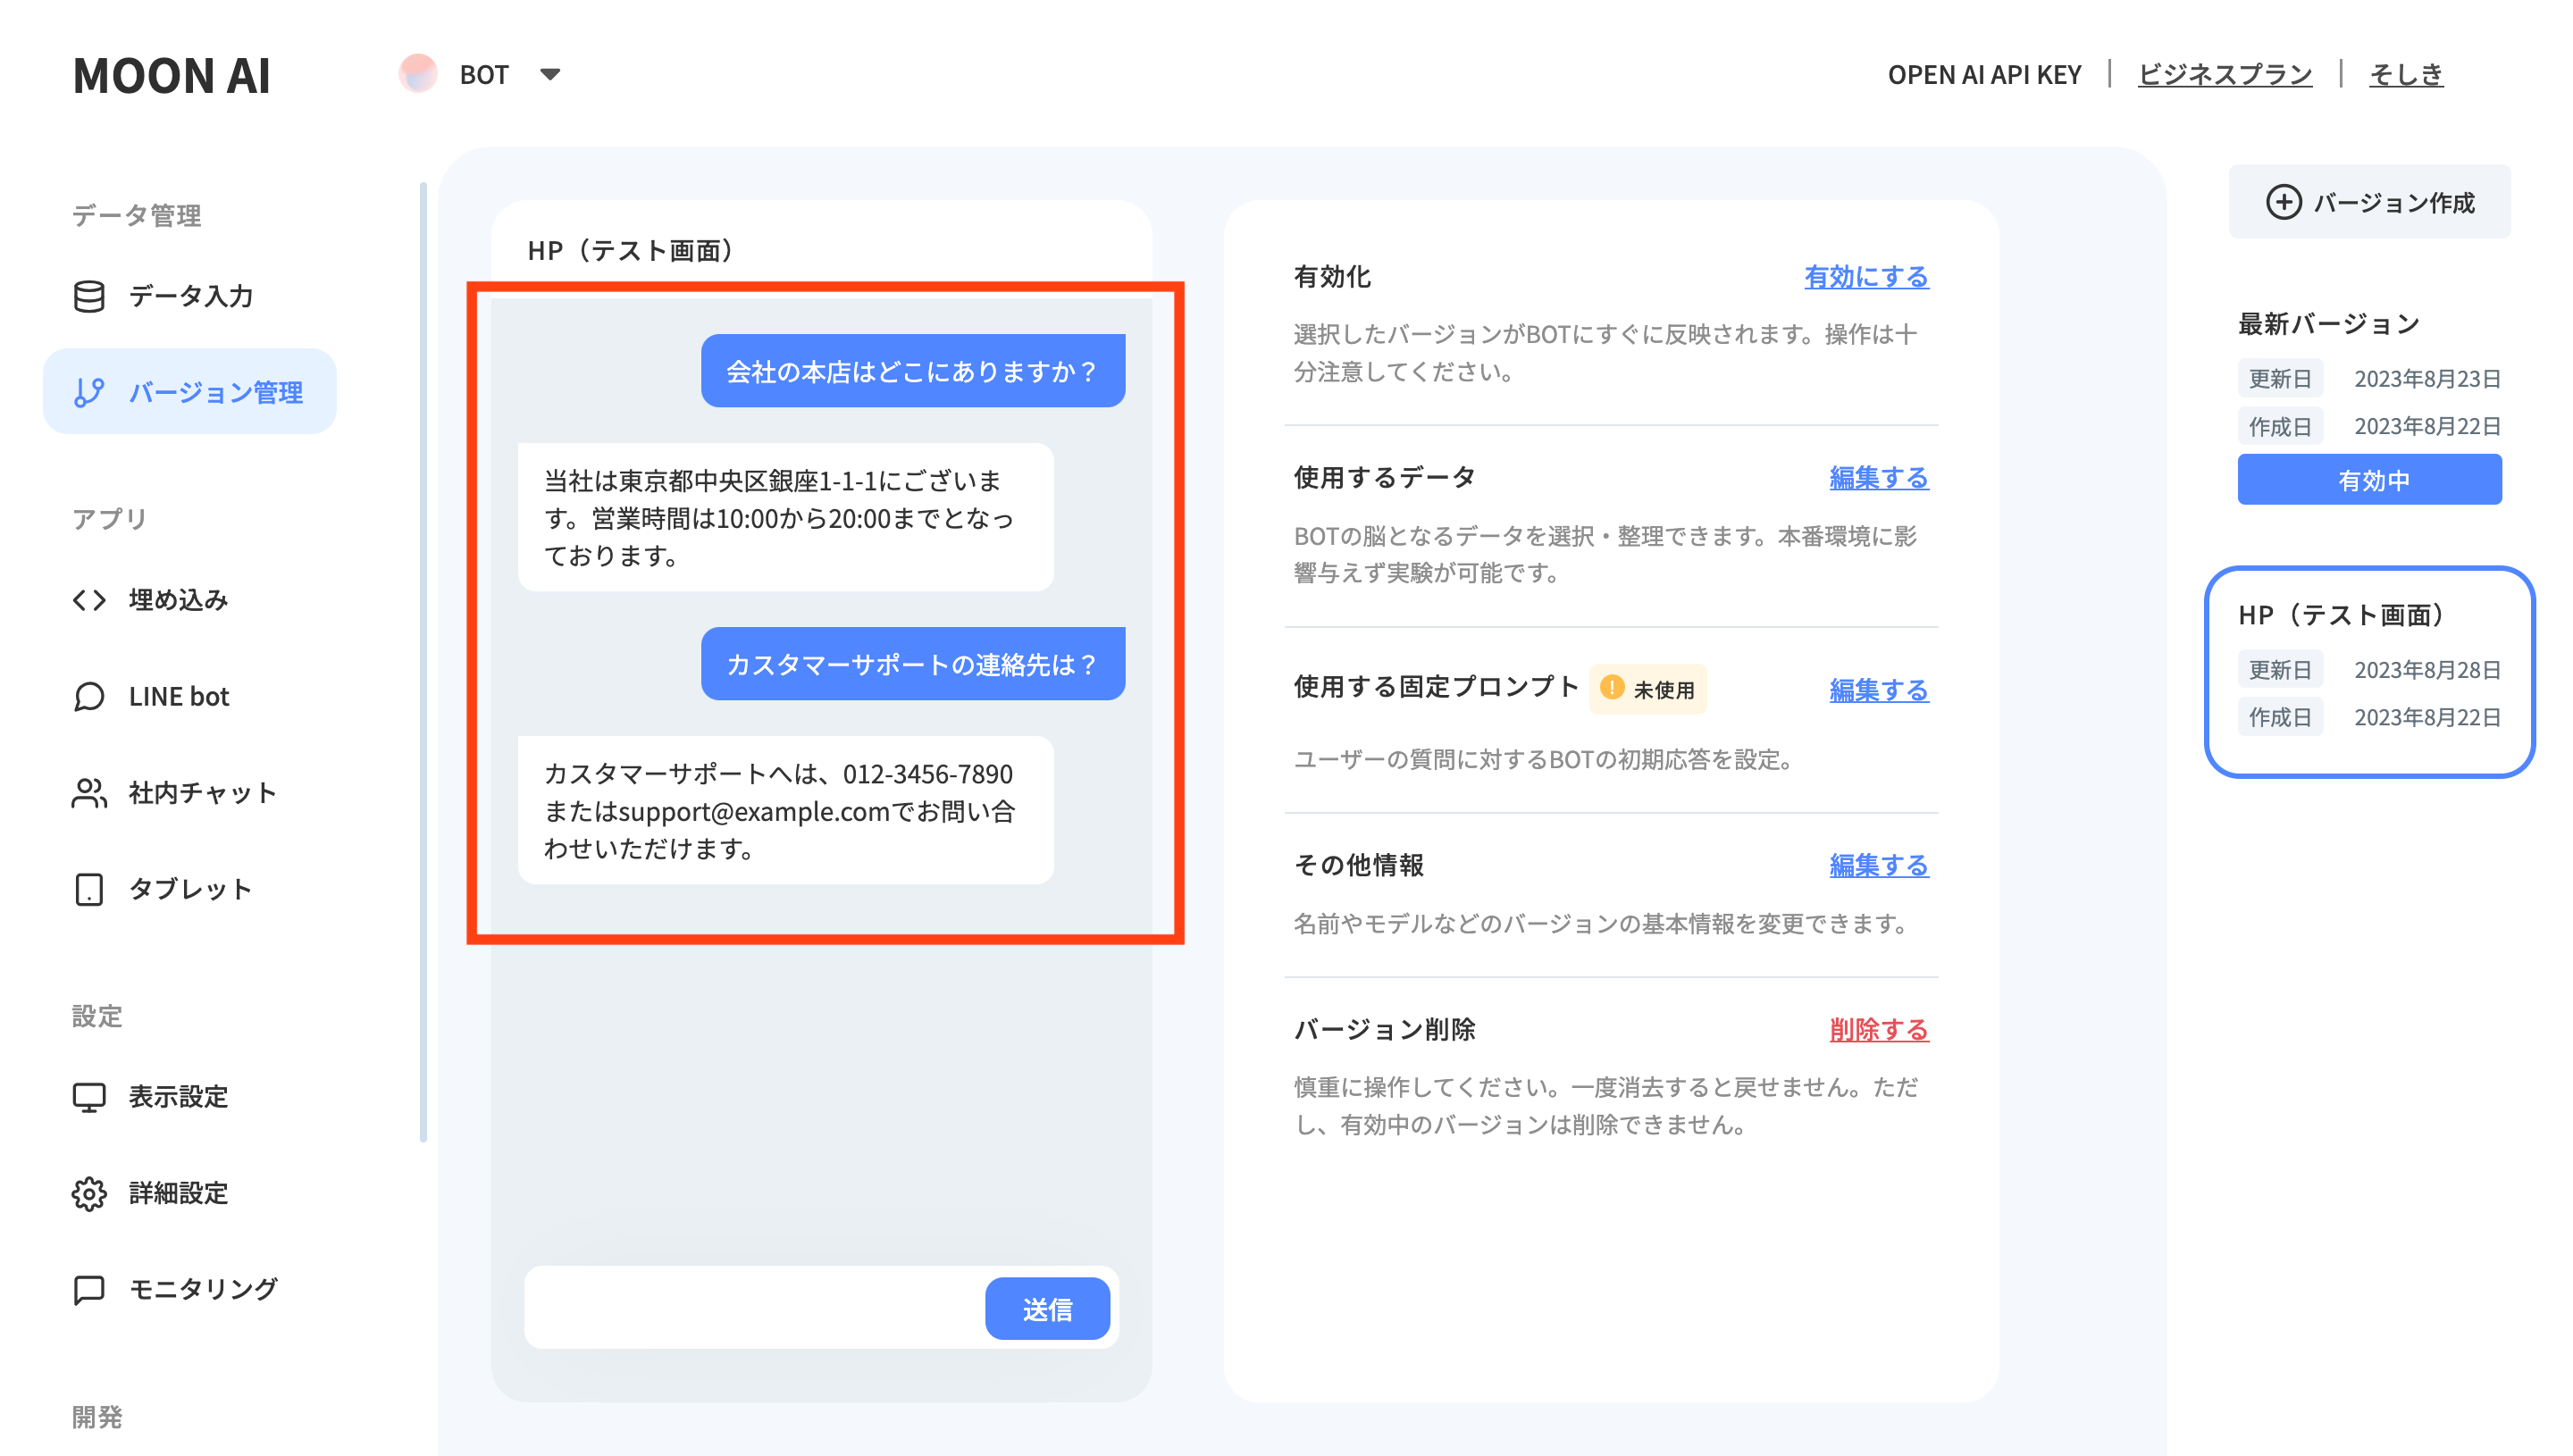Image resolution: width=2573 pixels, height=1456 pixels.
Task: Click 削除する to delete the version
Action: [x=1878, y=1029]
